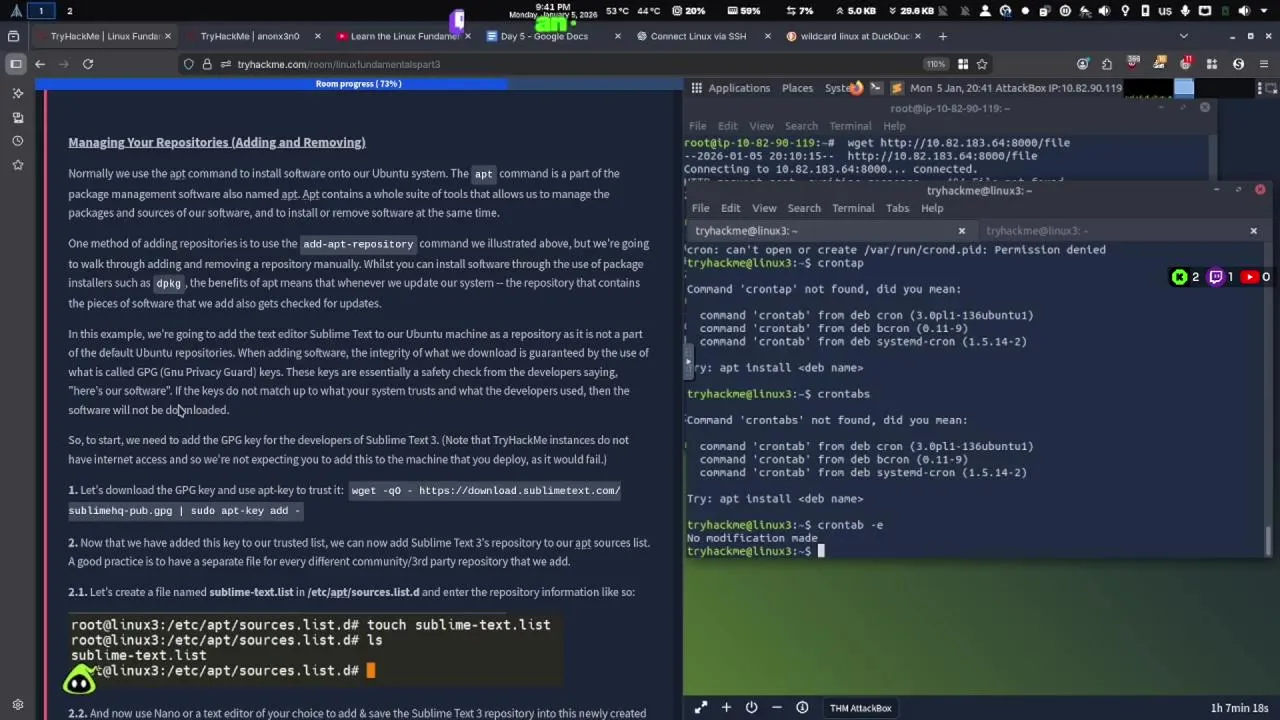Select workspace 1 in the top bar

[x=41, y=11]
